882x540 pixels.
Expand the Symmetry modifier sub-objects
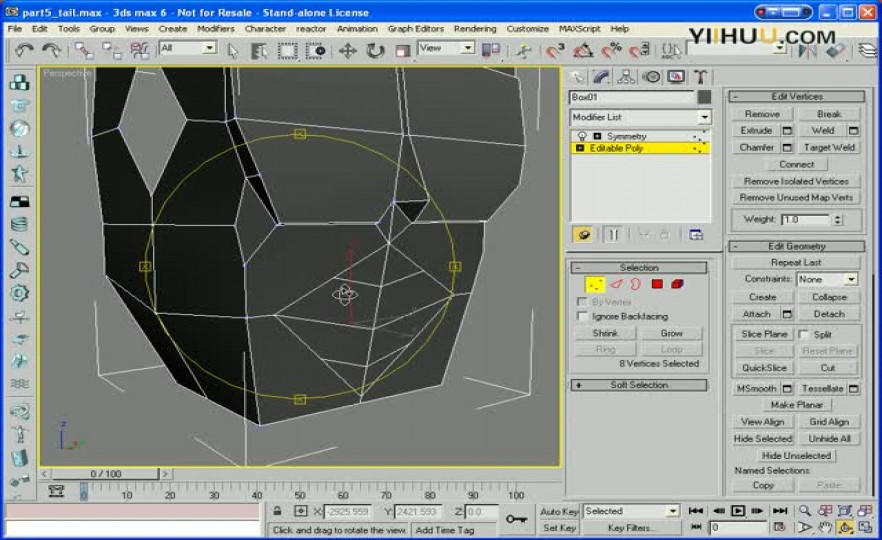pos(597,136)
